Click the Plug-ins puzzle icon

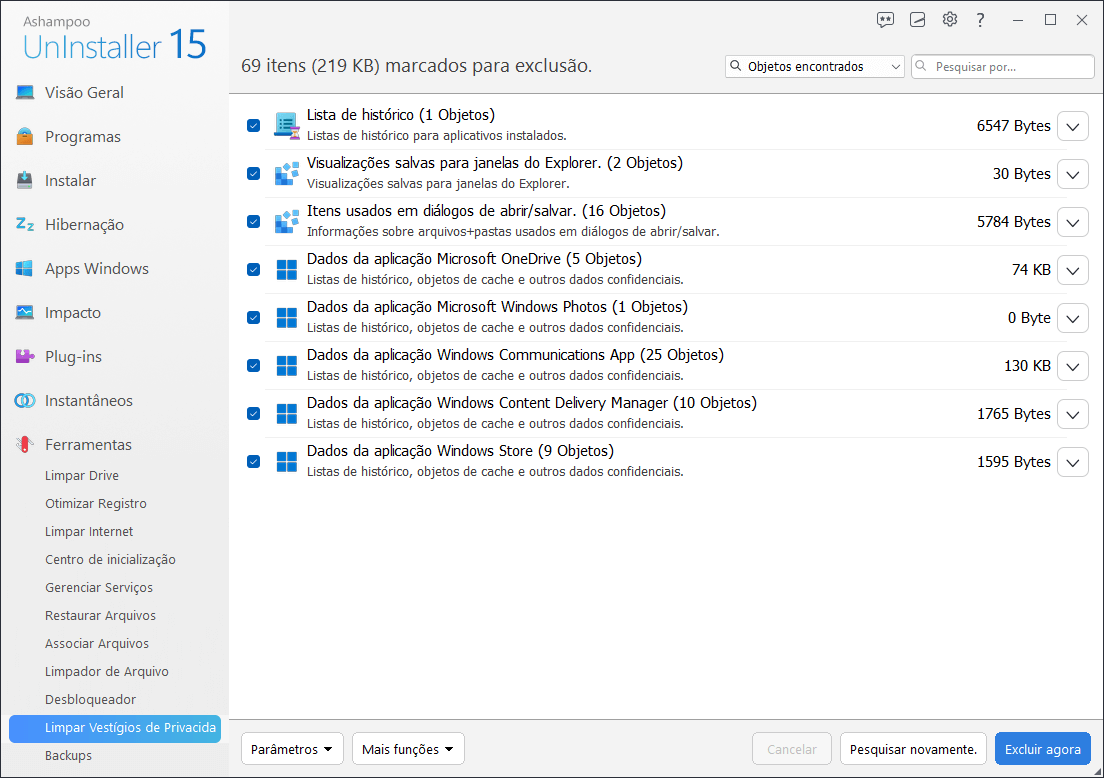pos(25,356)
